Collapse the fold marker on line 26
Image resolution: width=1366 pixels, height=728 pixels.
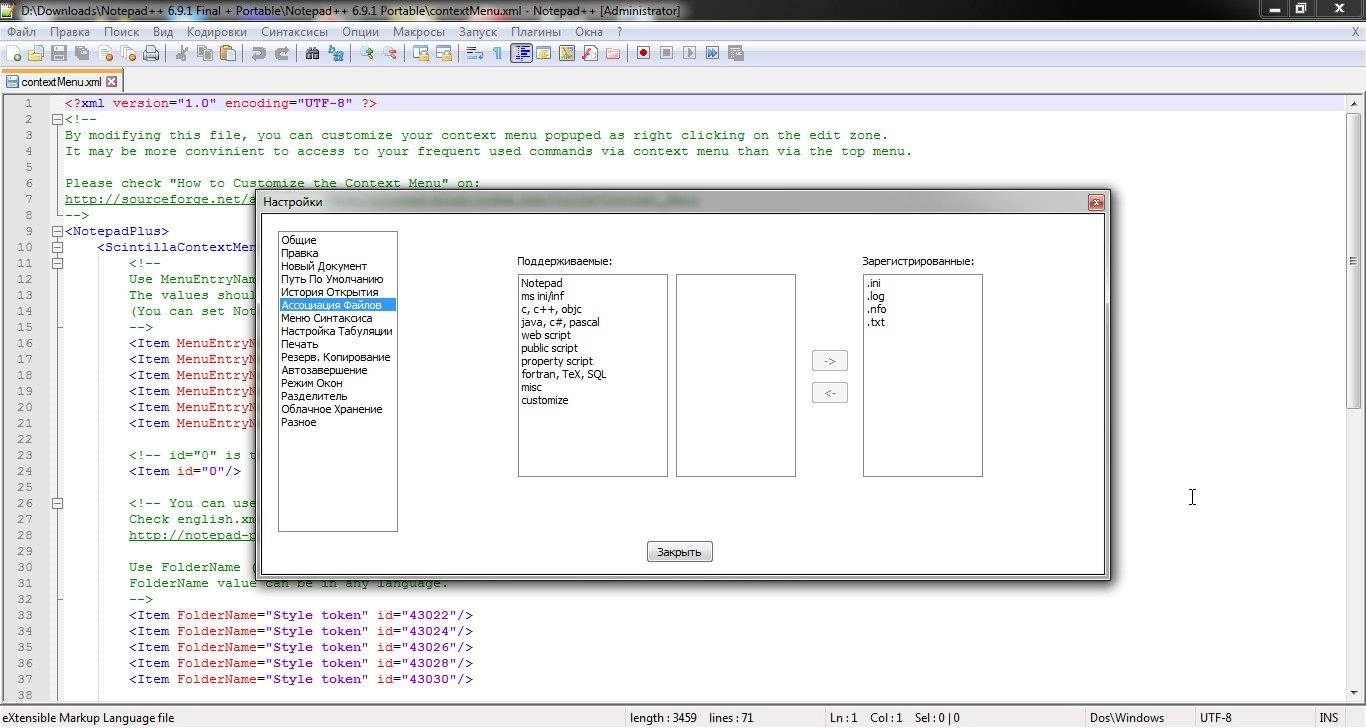pyautogui.click(x=57, y=503)
